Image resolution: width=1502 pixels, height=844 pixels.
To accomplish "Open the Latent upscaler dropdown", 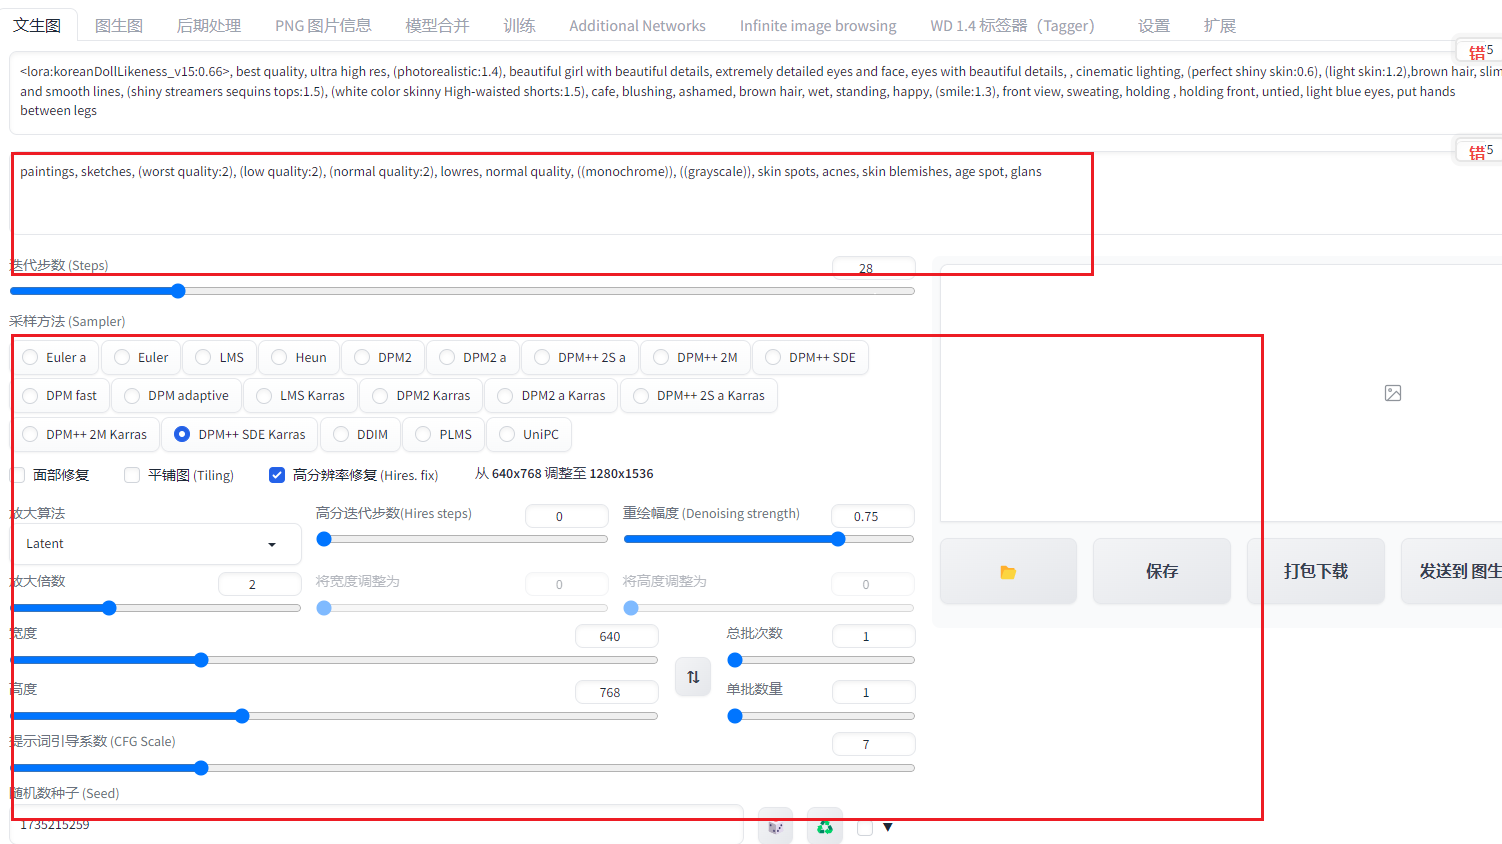I will [x=156, y=544].
